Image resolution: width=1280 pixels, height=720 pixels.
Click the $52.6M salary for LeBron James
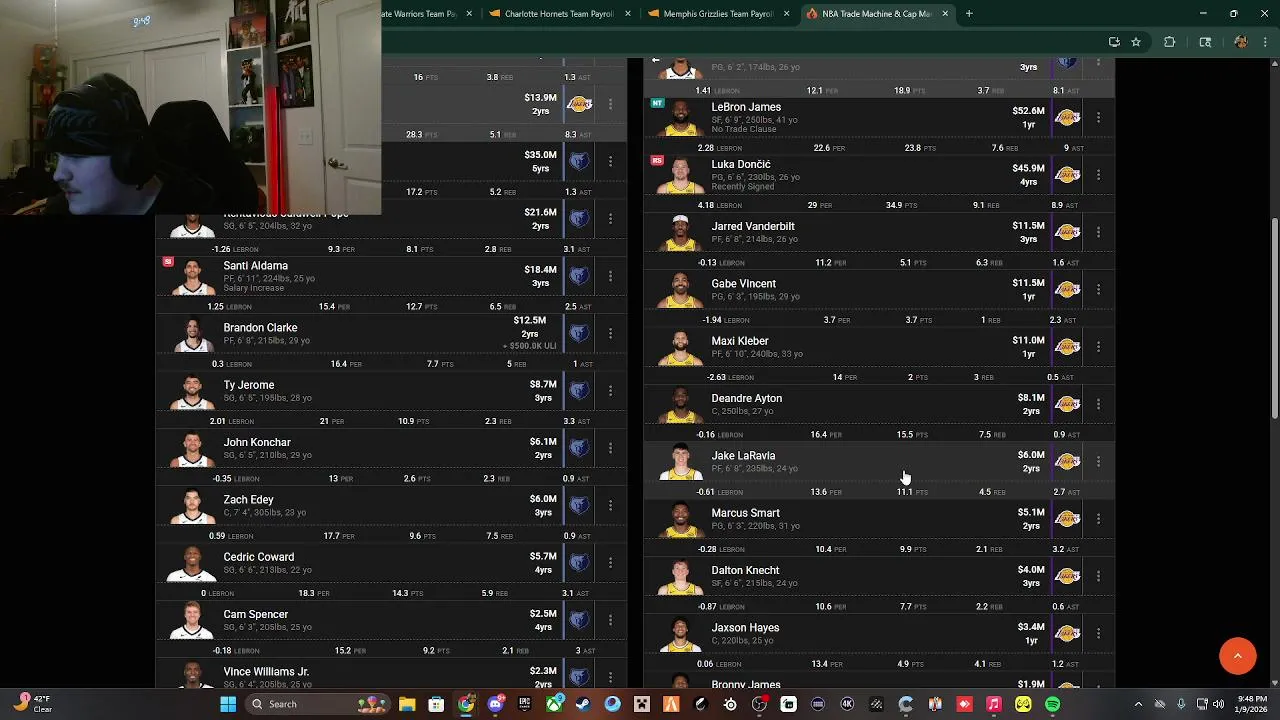pyautogui.click(x=1028, y=111)
